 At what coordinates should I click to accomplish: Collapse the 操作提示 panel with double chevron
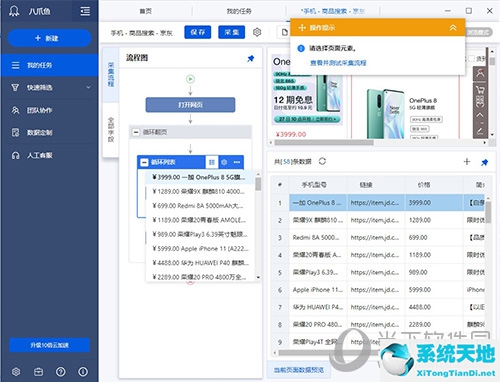pyautogui.click(x=453, y=28)
